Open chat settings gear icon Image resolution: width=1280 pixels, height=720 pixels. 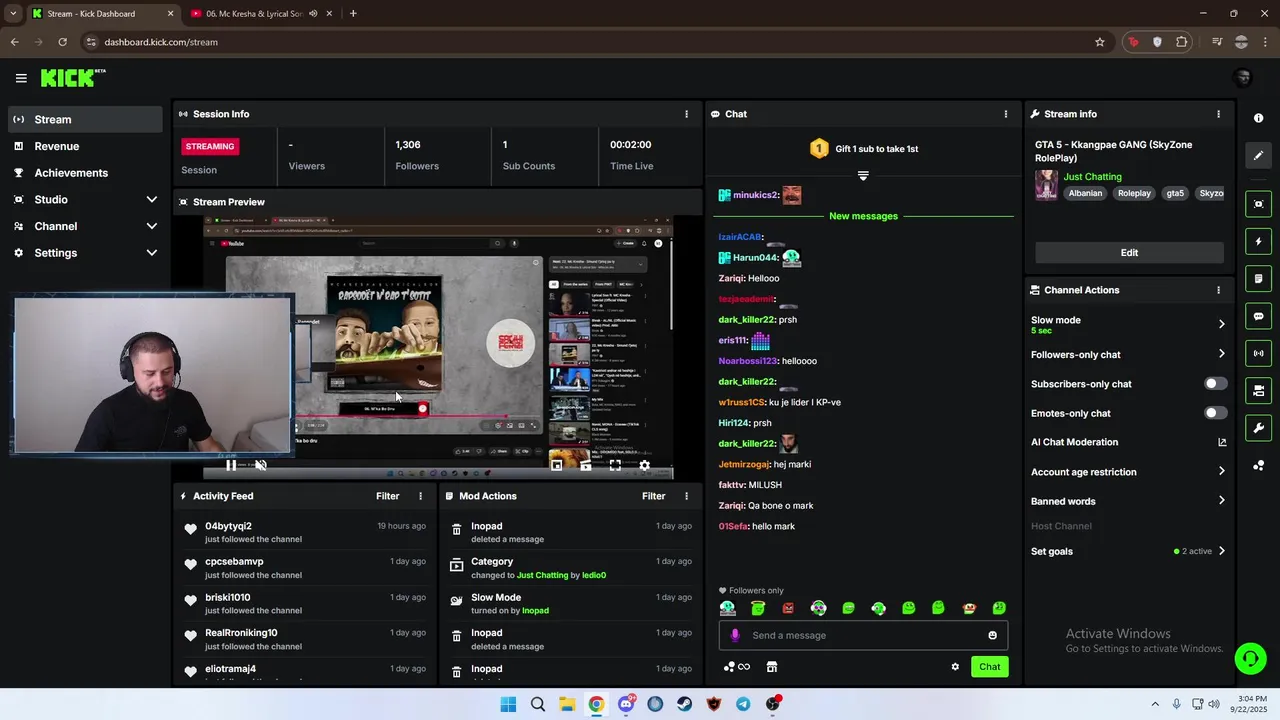tap(955, 667)
